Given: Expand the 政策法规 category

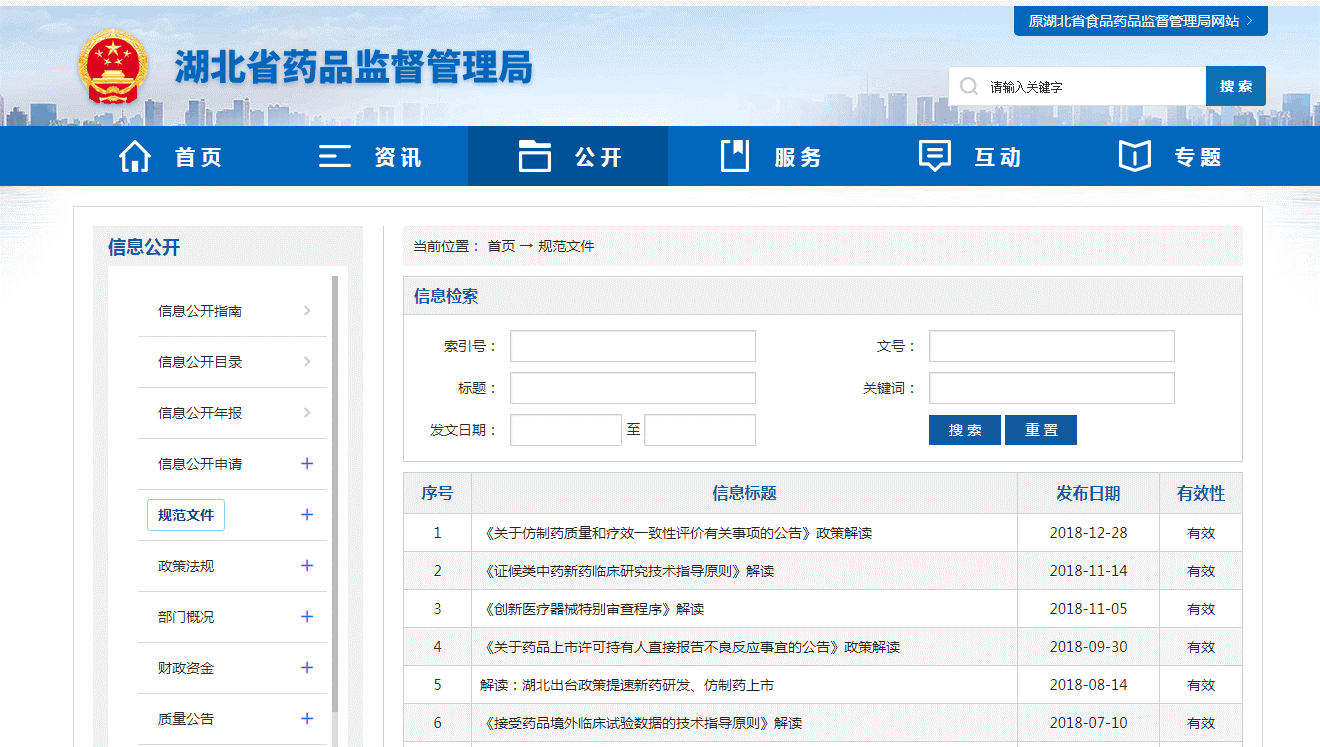Looking at the screenshot, I should tap(307, 566).
